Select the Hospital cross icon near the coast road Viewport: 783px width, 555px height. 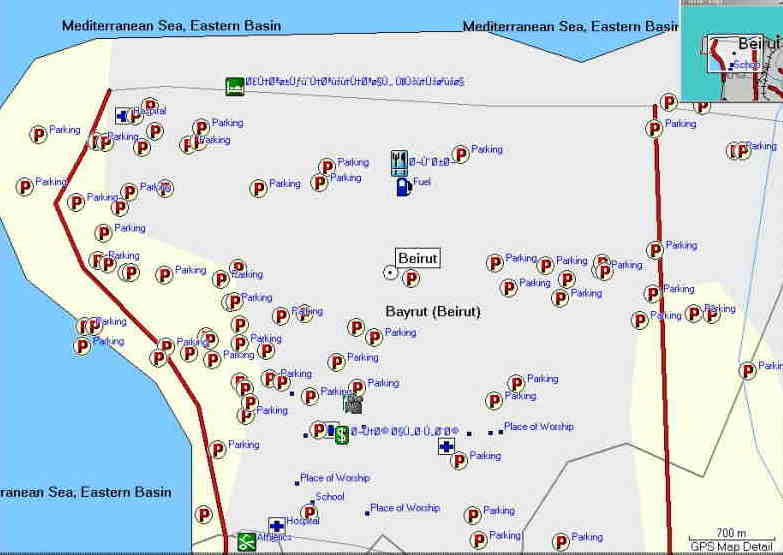point(122,116)
